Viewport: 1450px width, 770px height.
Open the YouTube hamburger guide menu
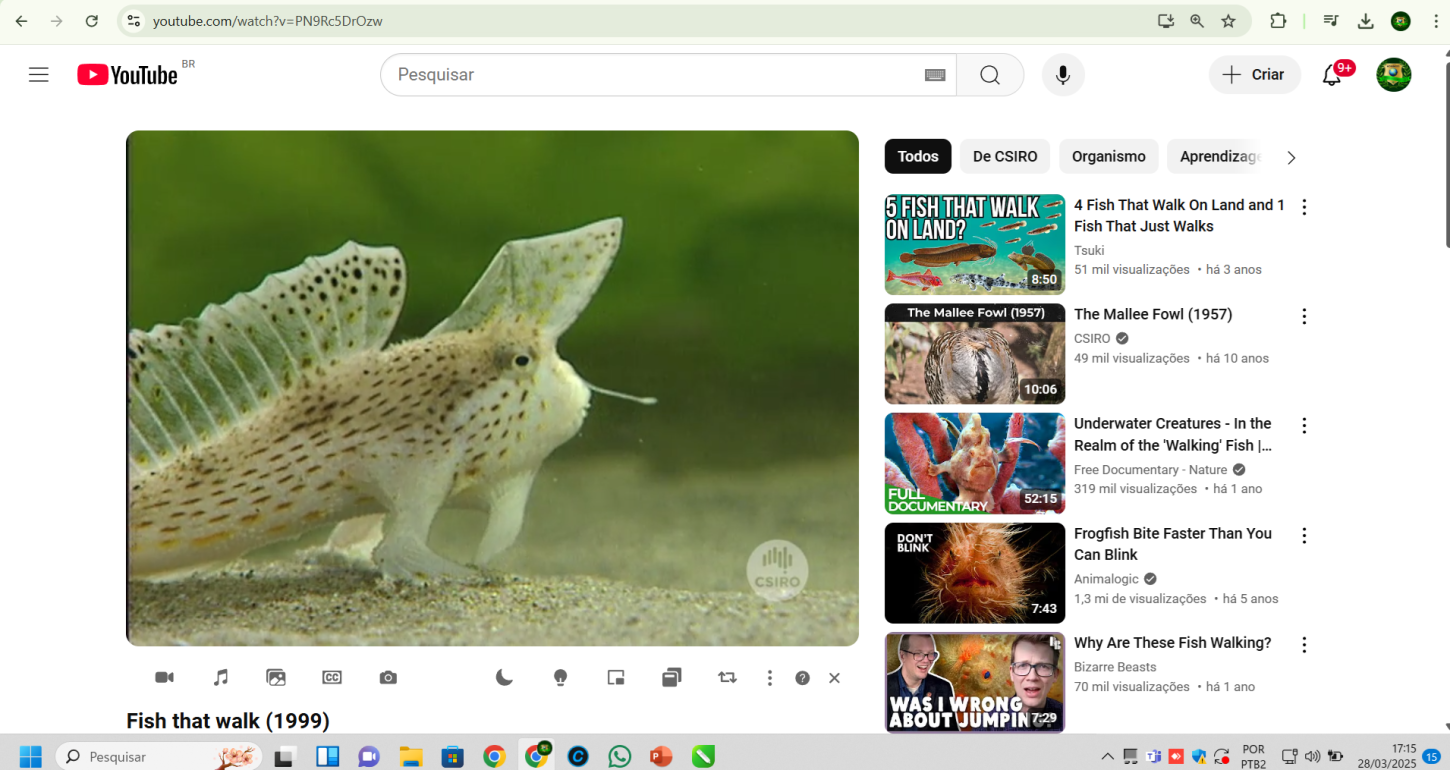coord(39,75)
